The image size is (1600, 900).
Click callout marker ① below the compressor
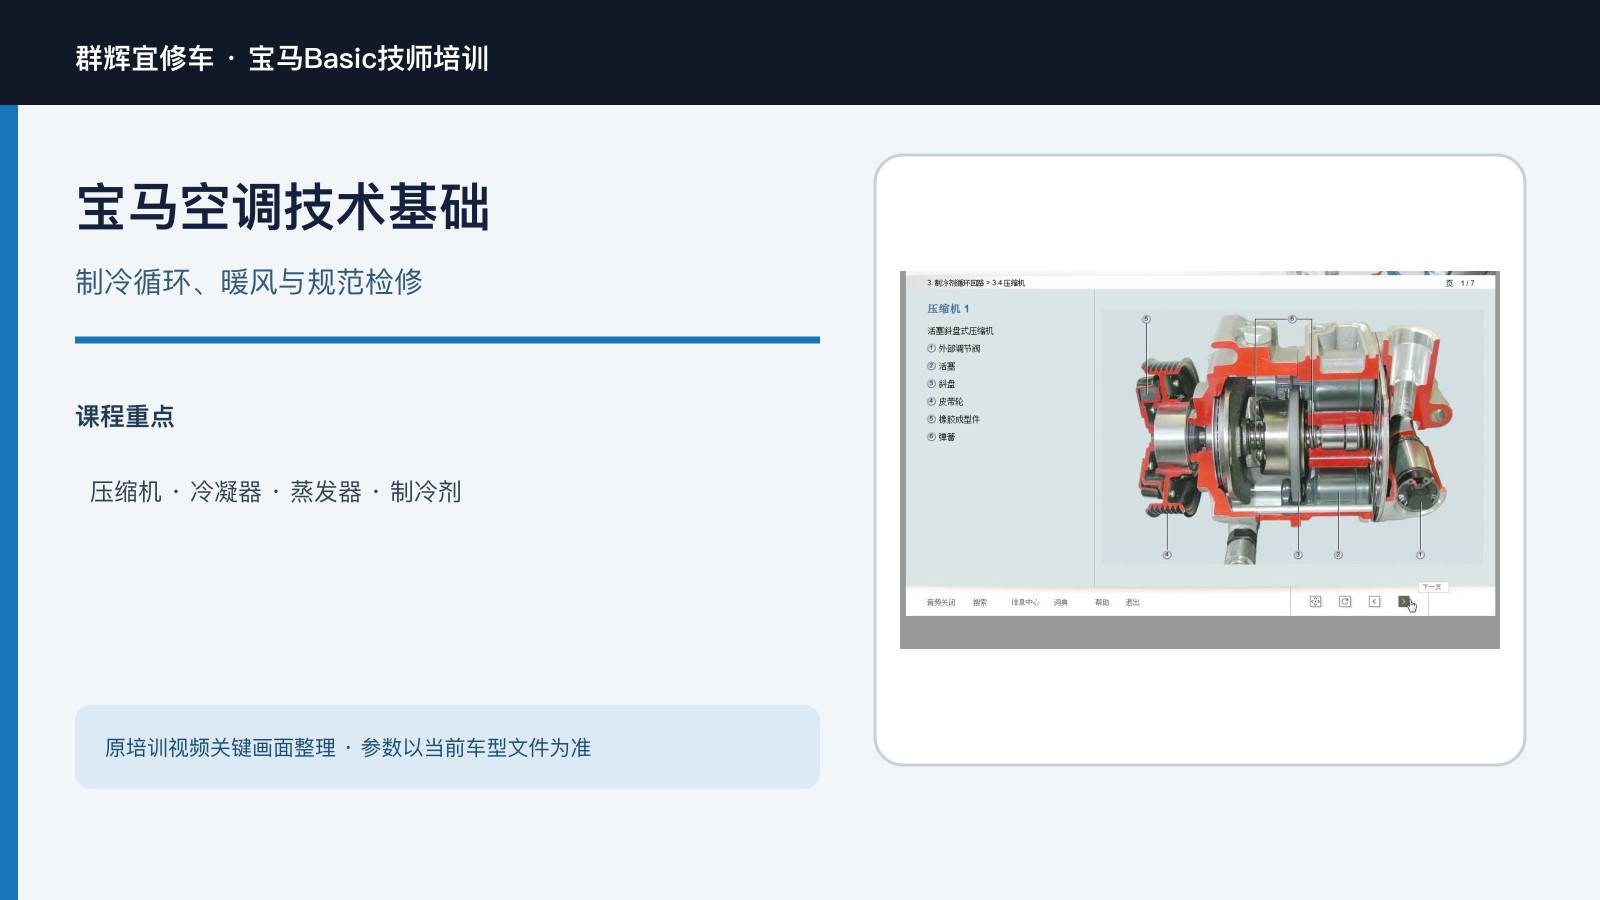click(x=1420, y=555)
